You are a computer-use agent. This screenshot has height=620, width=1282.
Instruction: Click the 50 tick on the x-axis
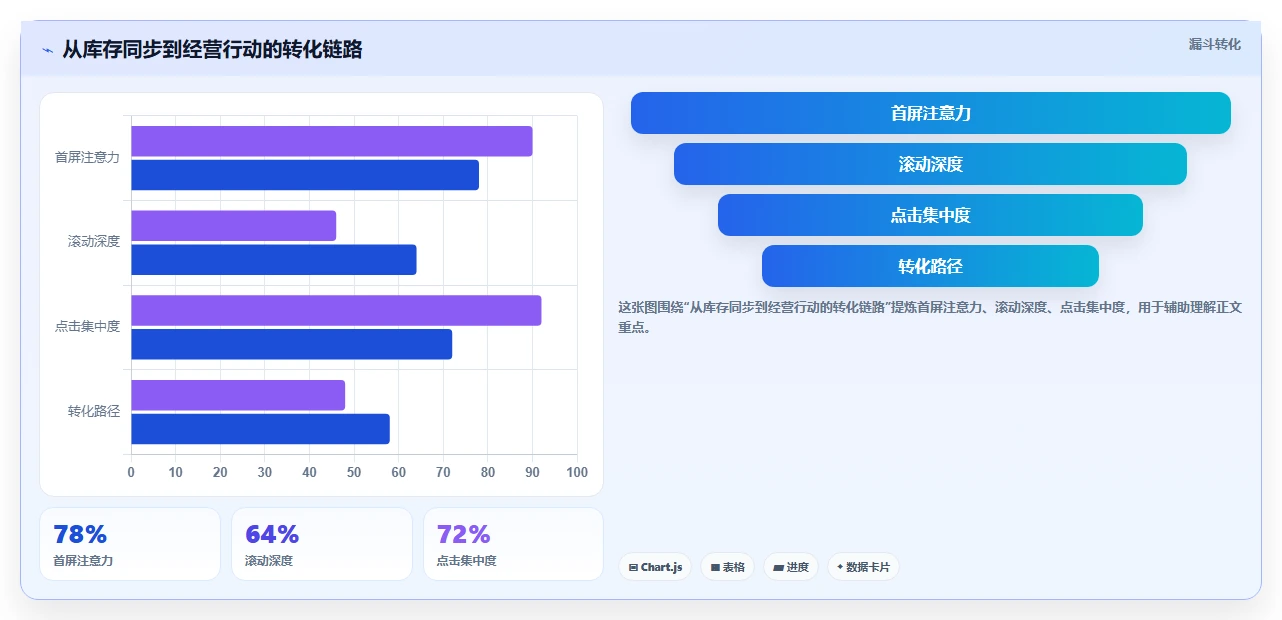(x=354, y=473)
